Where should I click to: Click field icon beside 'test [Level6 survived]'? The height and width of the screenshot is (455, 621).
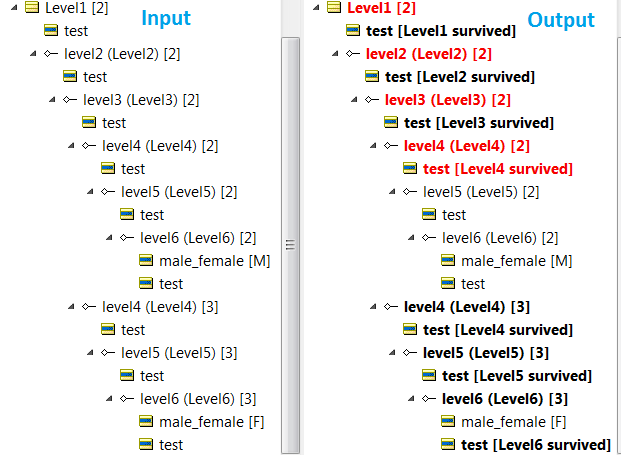[x=448, y=444]
